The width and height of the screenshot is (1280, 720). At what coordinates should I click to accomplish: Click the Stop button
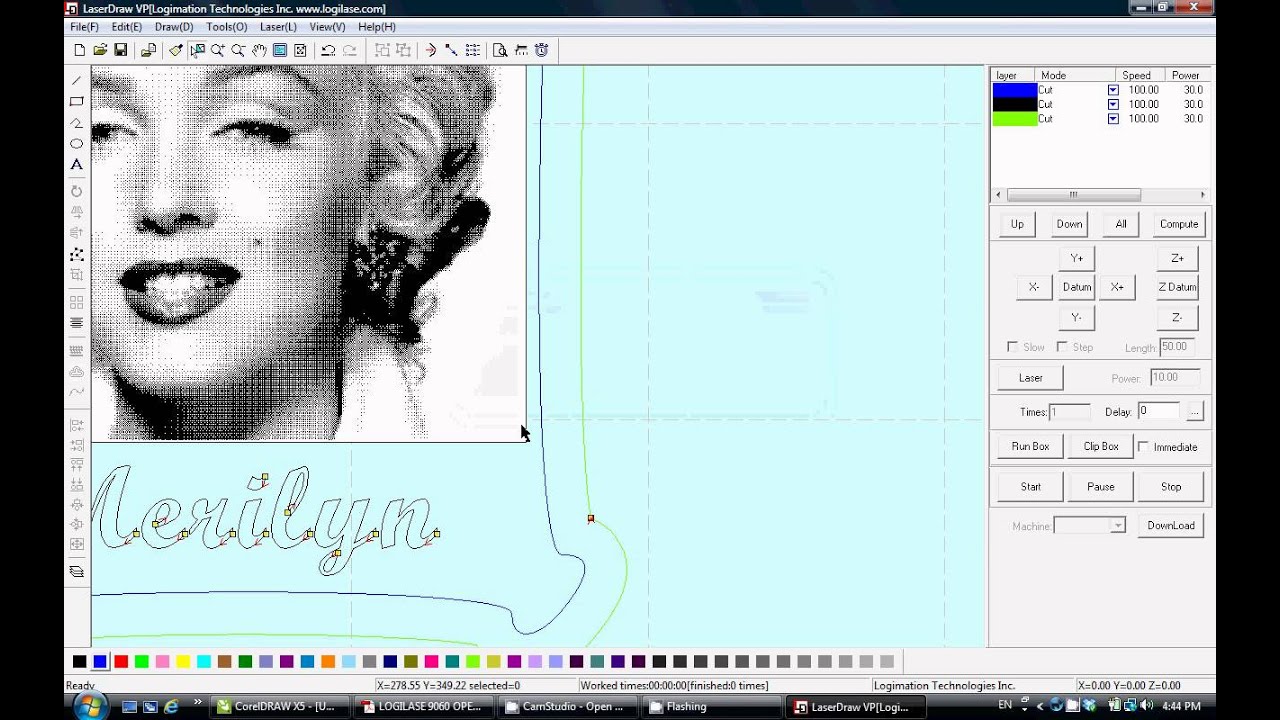tap(1171, 487)
